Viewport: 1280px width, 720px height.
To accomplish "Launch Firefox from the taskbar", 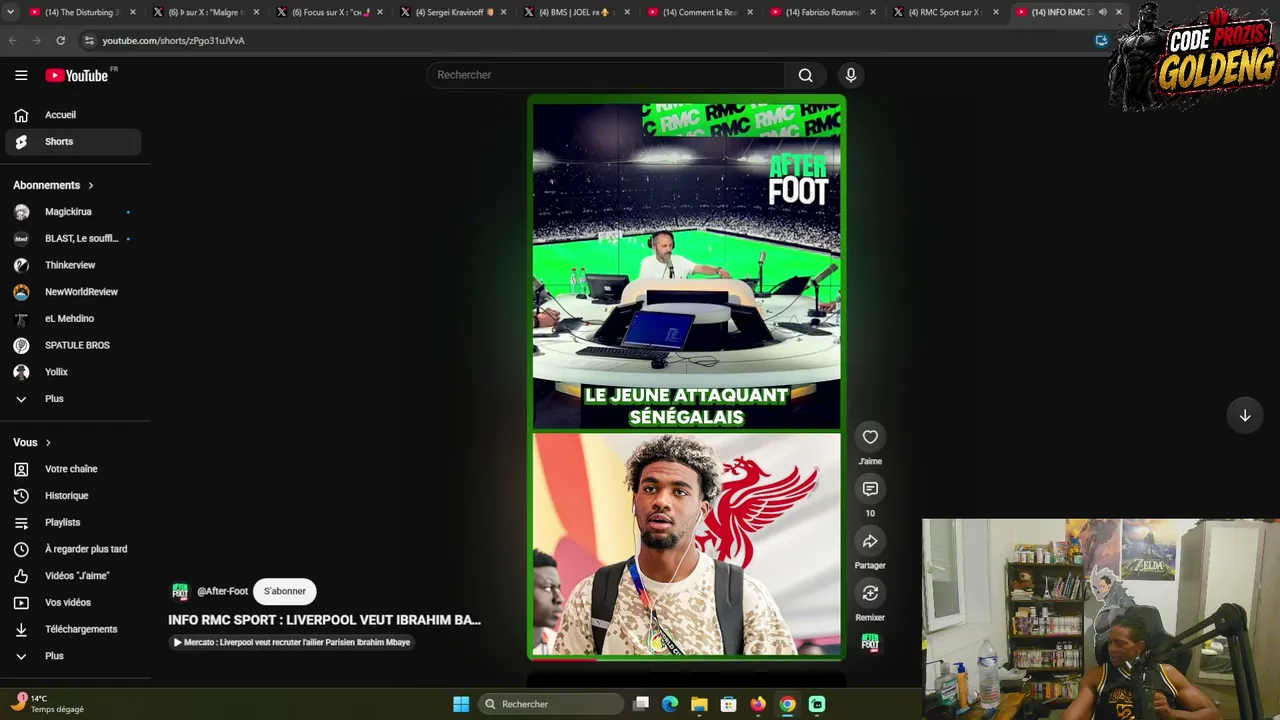I will pos(758,704).
